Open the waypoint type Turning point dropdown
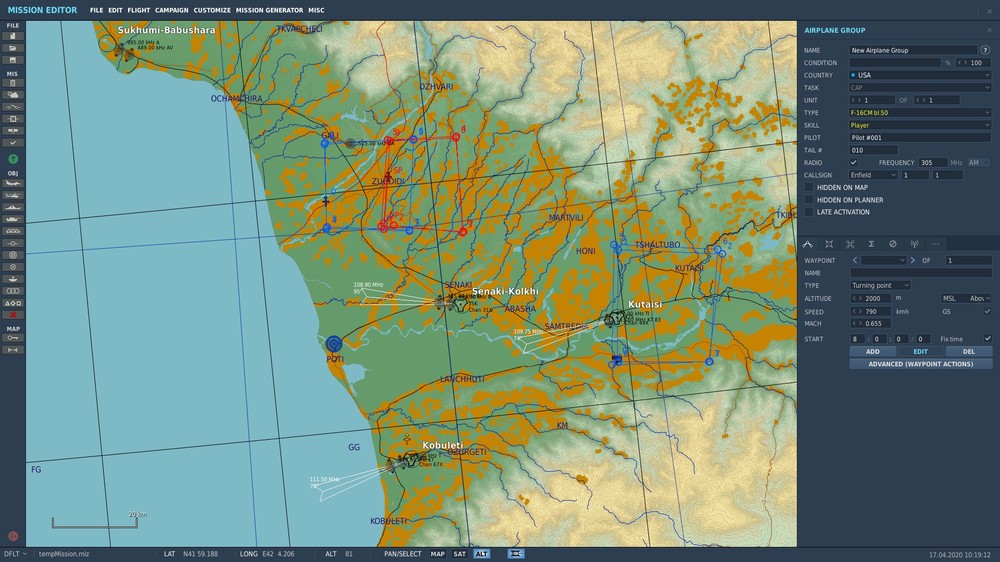This screenshot has height=562, width=1000. [x=880, y=285]
